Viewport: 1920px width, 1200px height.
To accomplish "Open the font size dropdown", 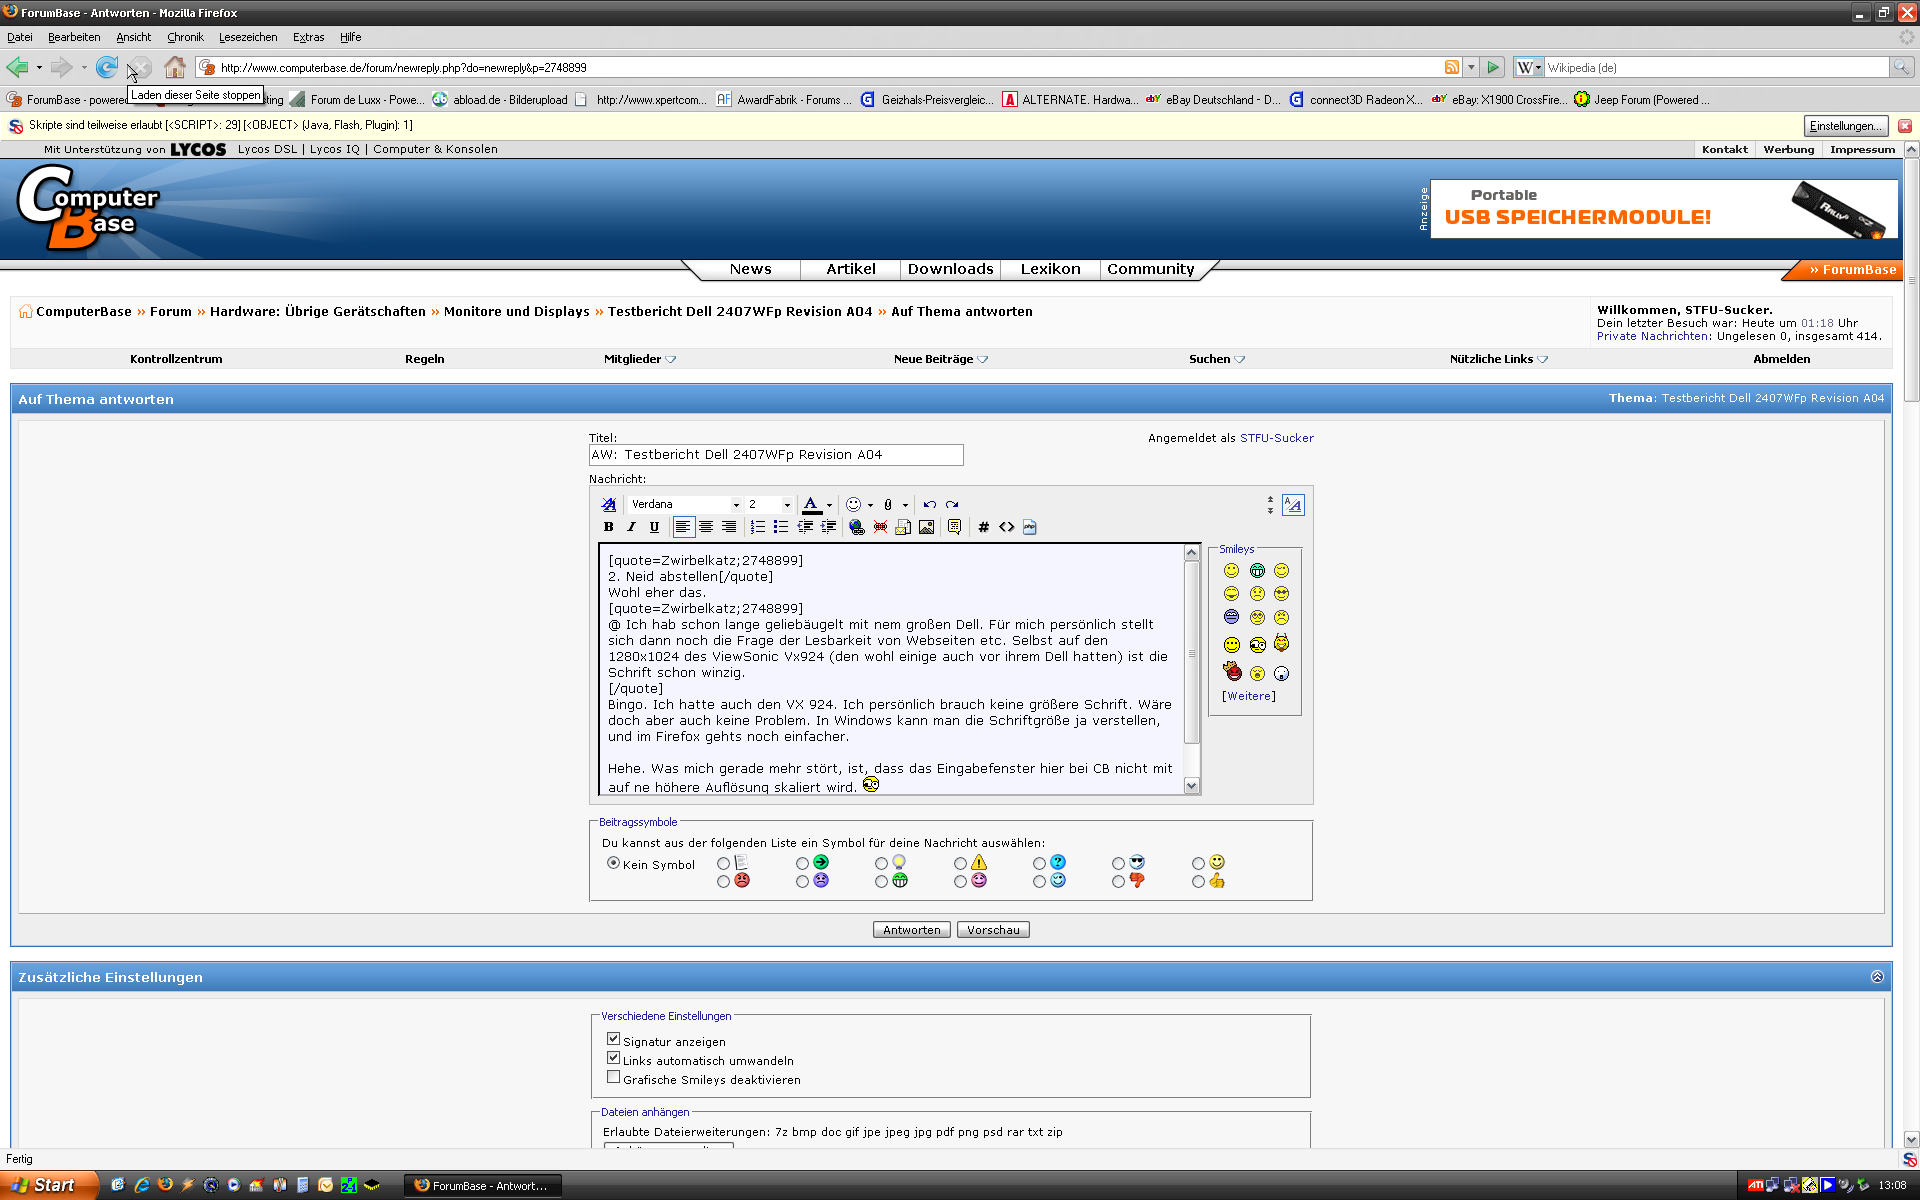I will [787, 505].
